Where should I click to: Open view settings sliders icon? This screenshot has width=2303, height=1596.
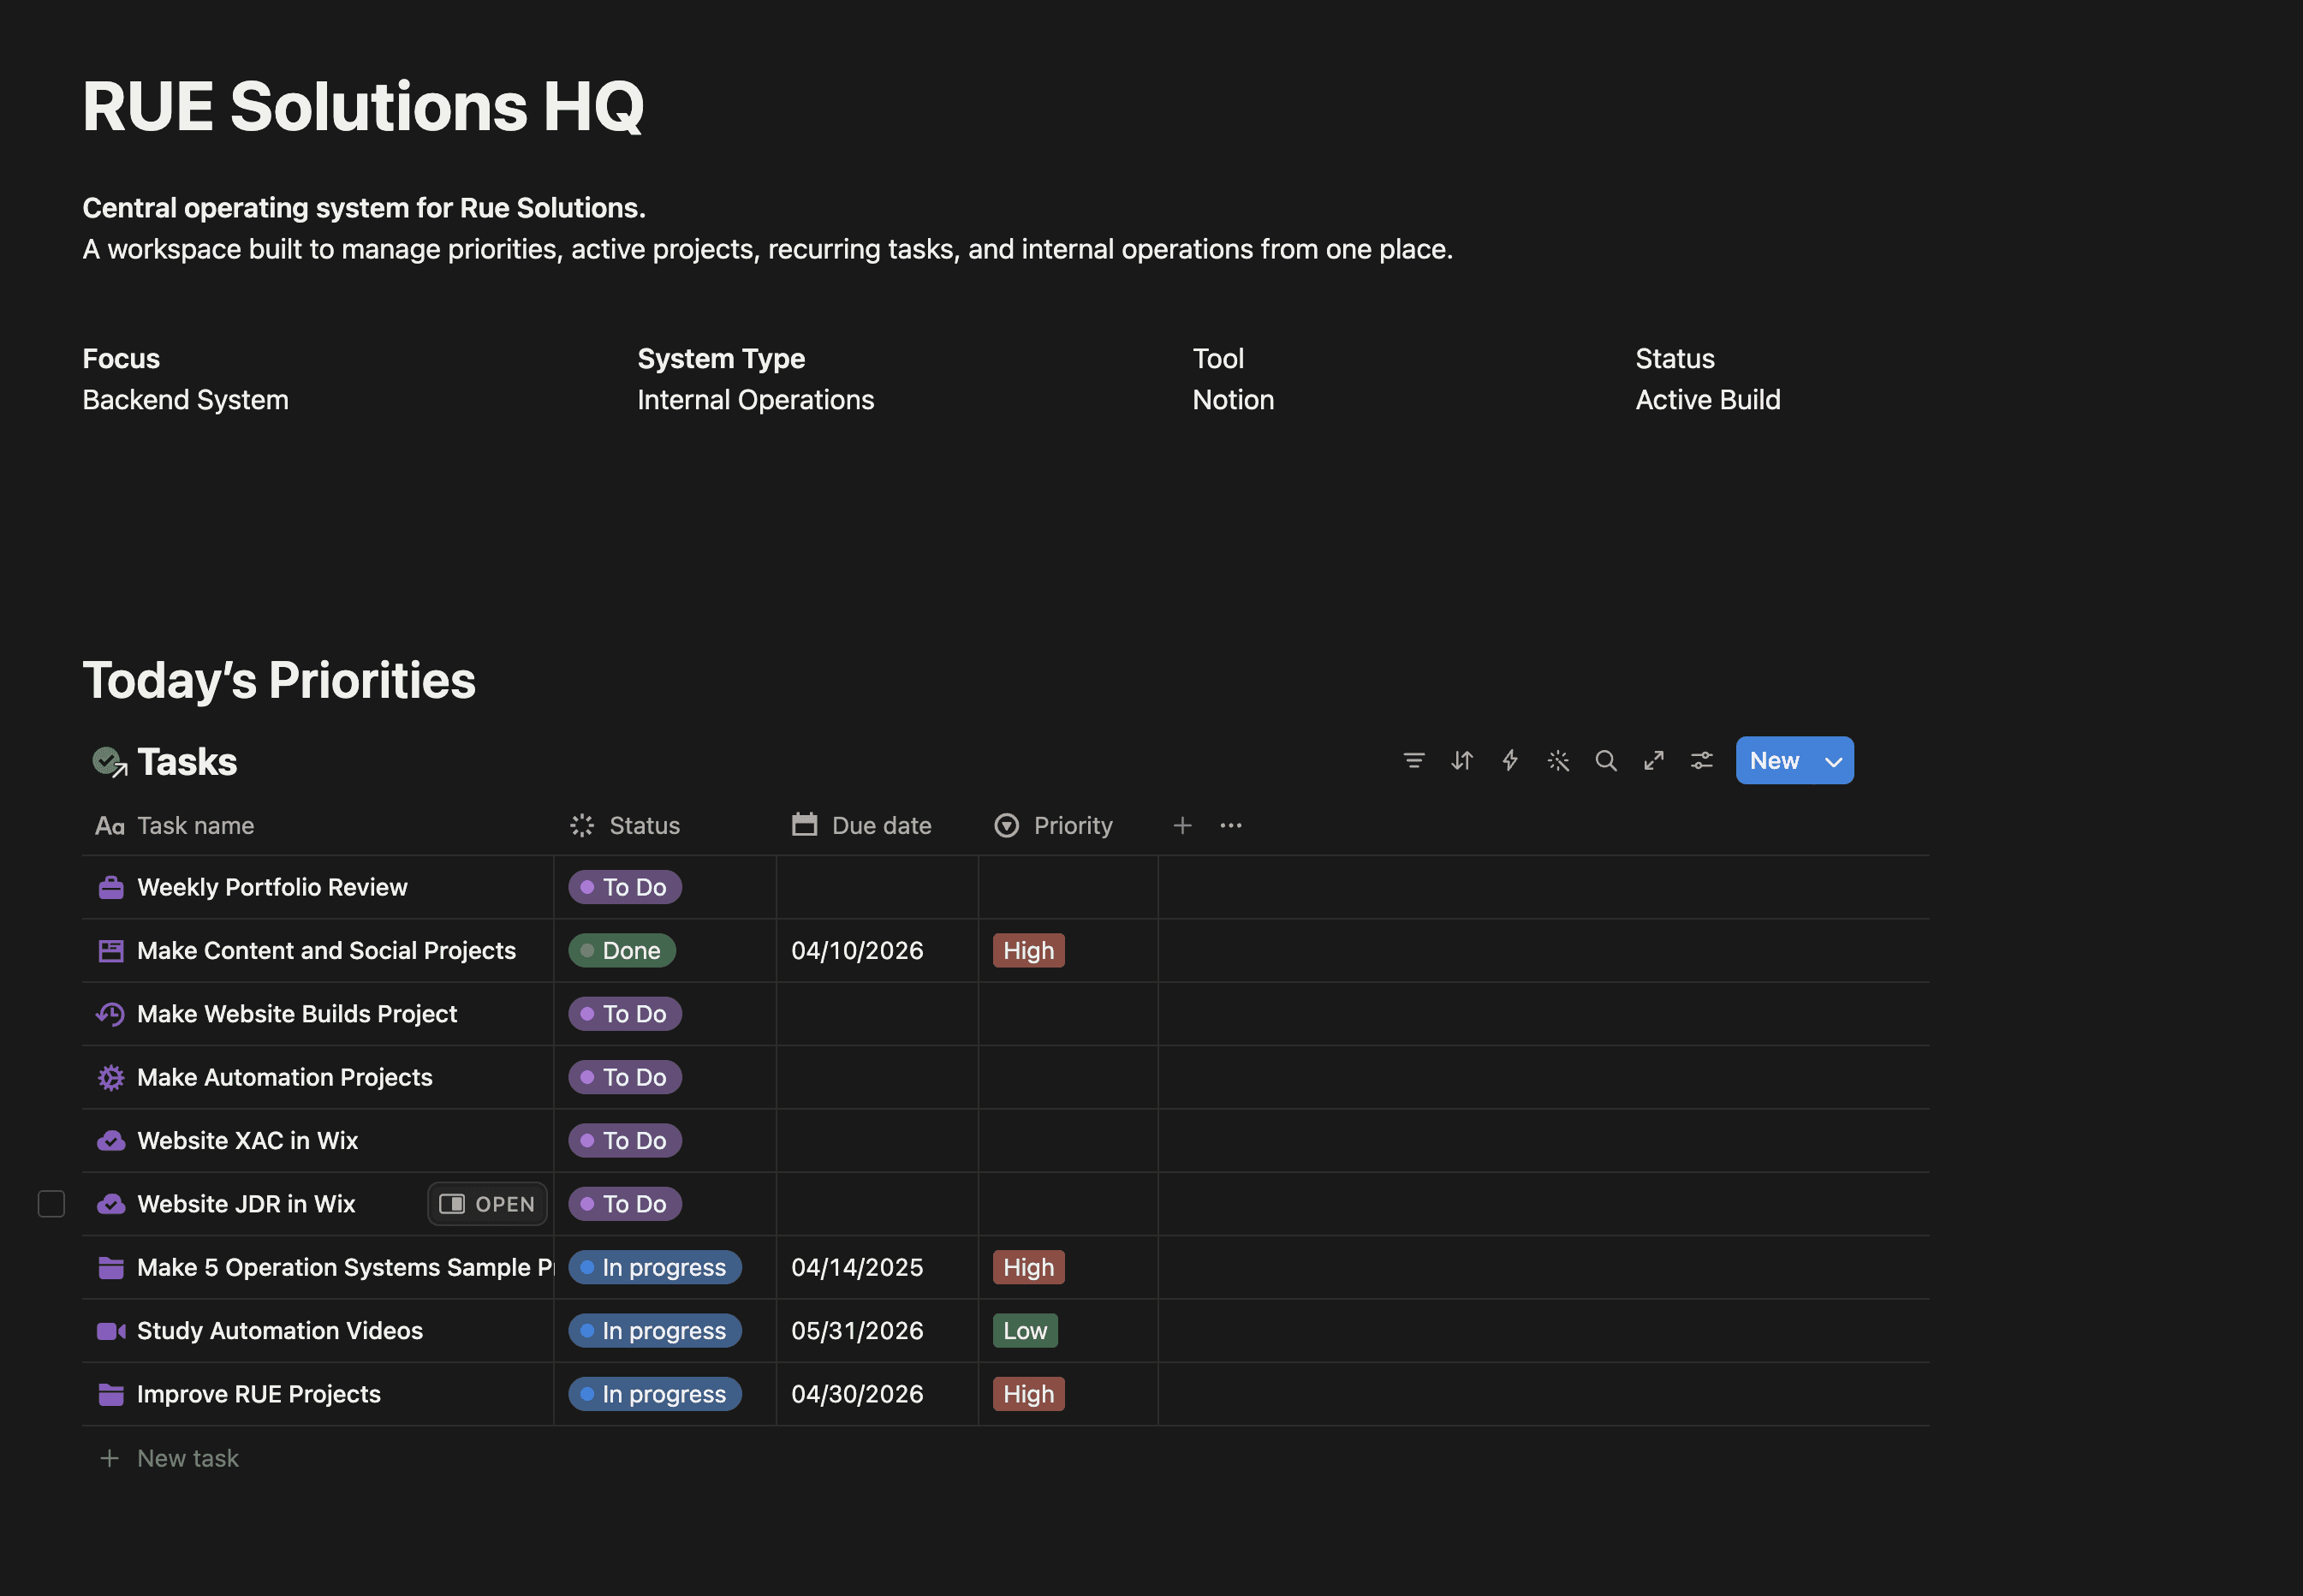tap(1701, 761)
